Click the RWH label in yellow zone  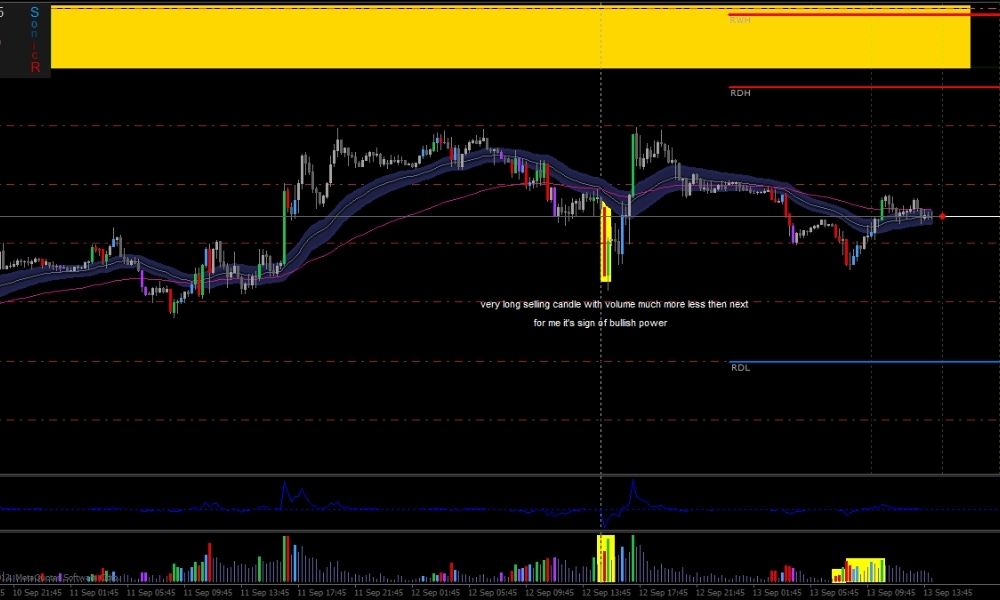click(740, 20)
